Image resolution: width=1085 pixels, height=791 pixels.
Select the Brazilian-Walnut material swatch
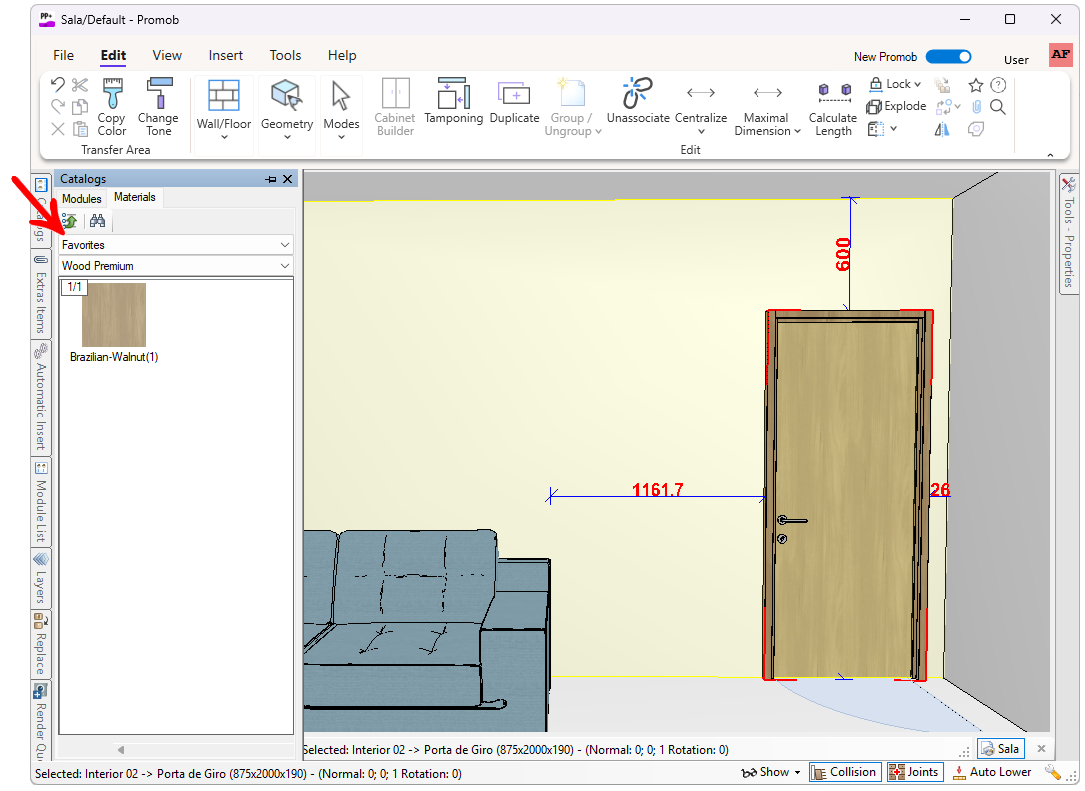pyautogui.click(x=114, y=315)
